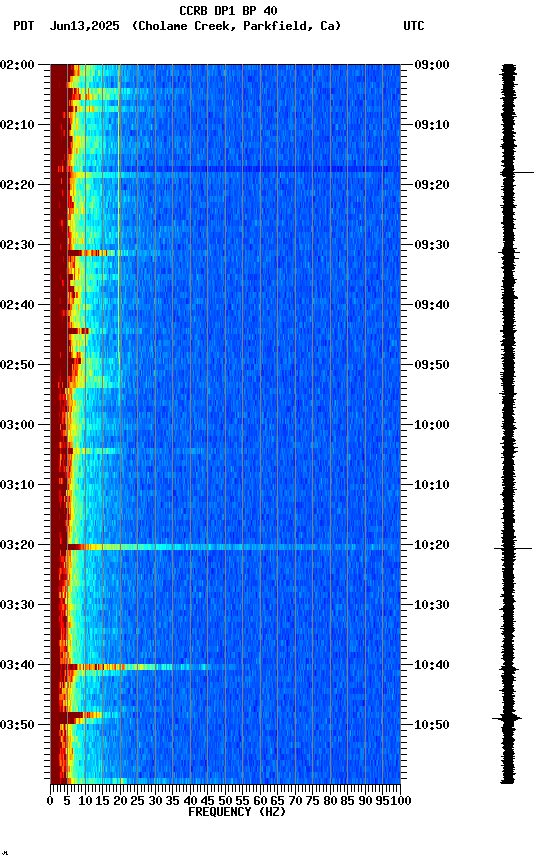This screenshot has height=864, width=552.
Task: Click the '10:00' UTC time label
Action: coord(432,425)
